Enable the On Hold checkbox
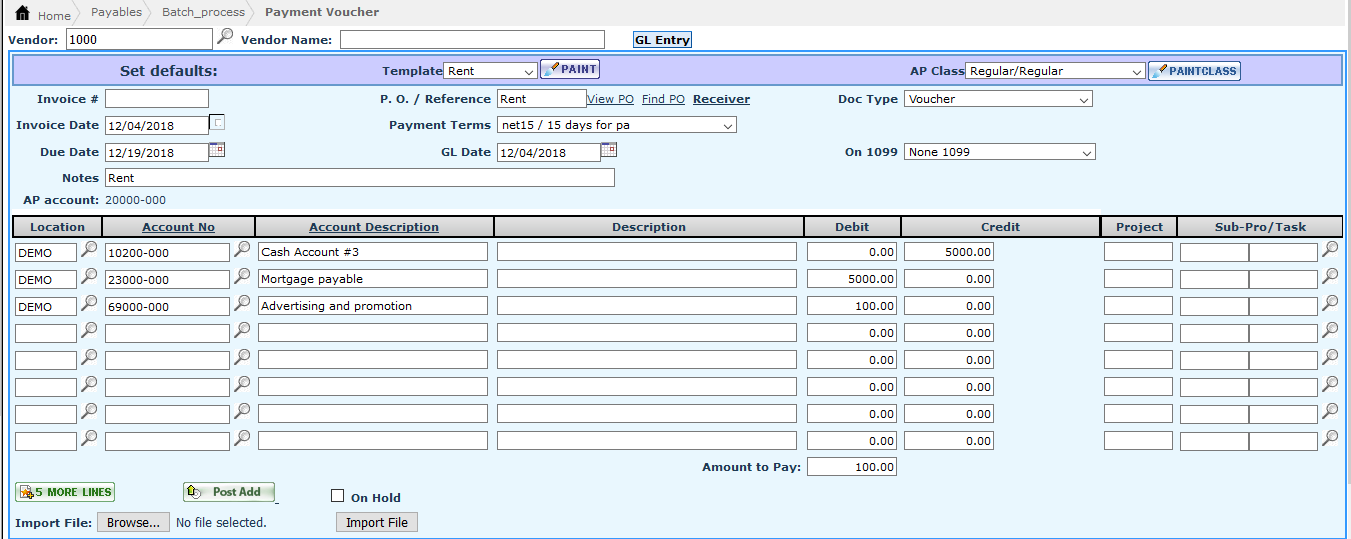This screenshot has width=1351, height=539. 338,496
